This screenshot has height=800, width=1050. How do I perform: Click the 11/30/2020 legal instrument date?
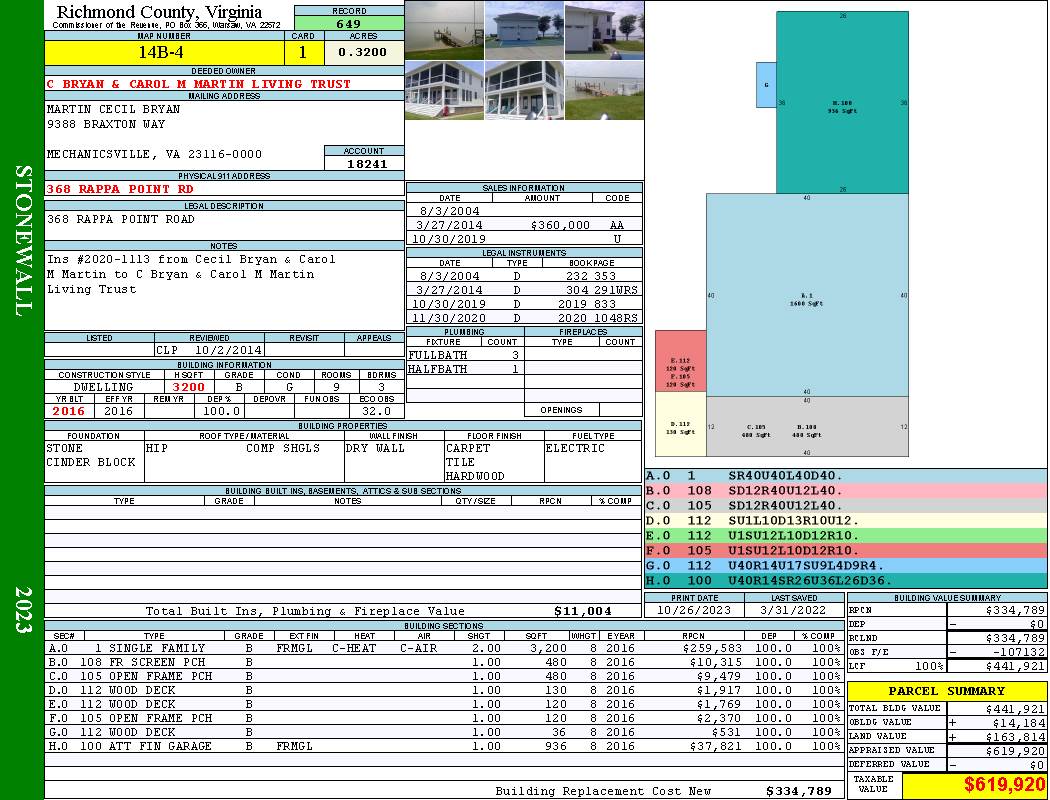pyautogui.click(x=449, y=318)
